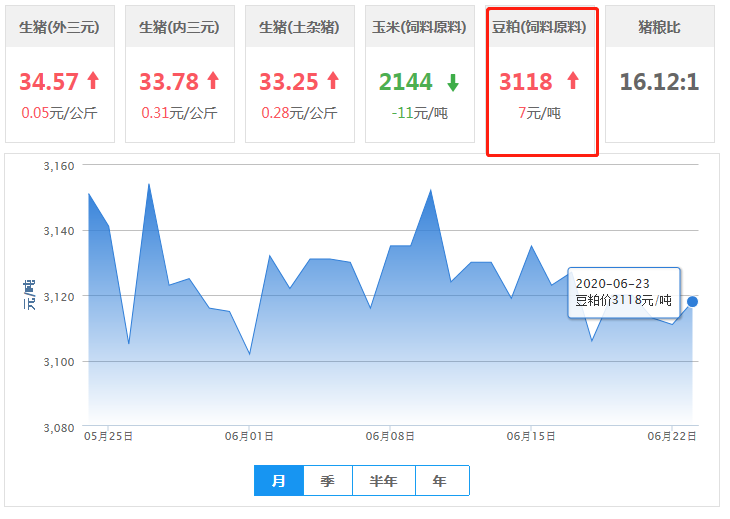Click the 16.12:1 ratio value

[659, 81]
